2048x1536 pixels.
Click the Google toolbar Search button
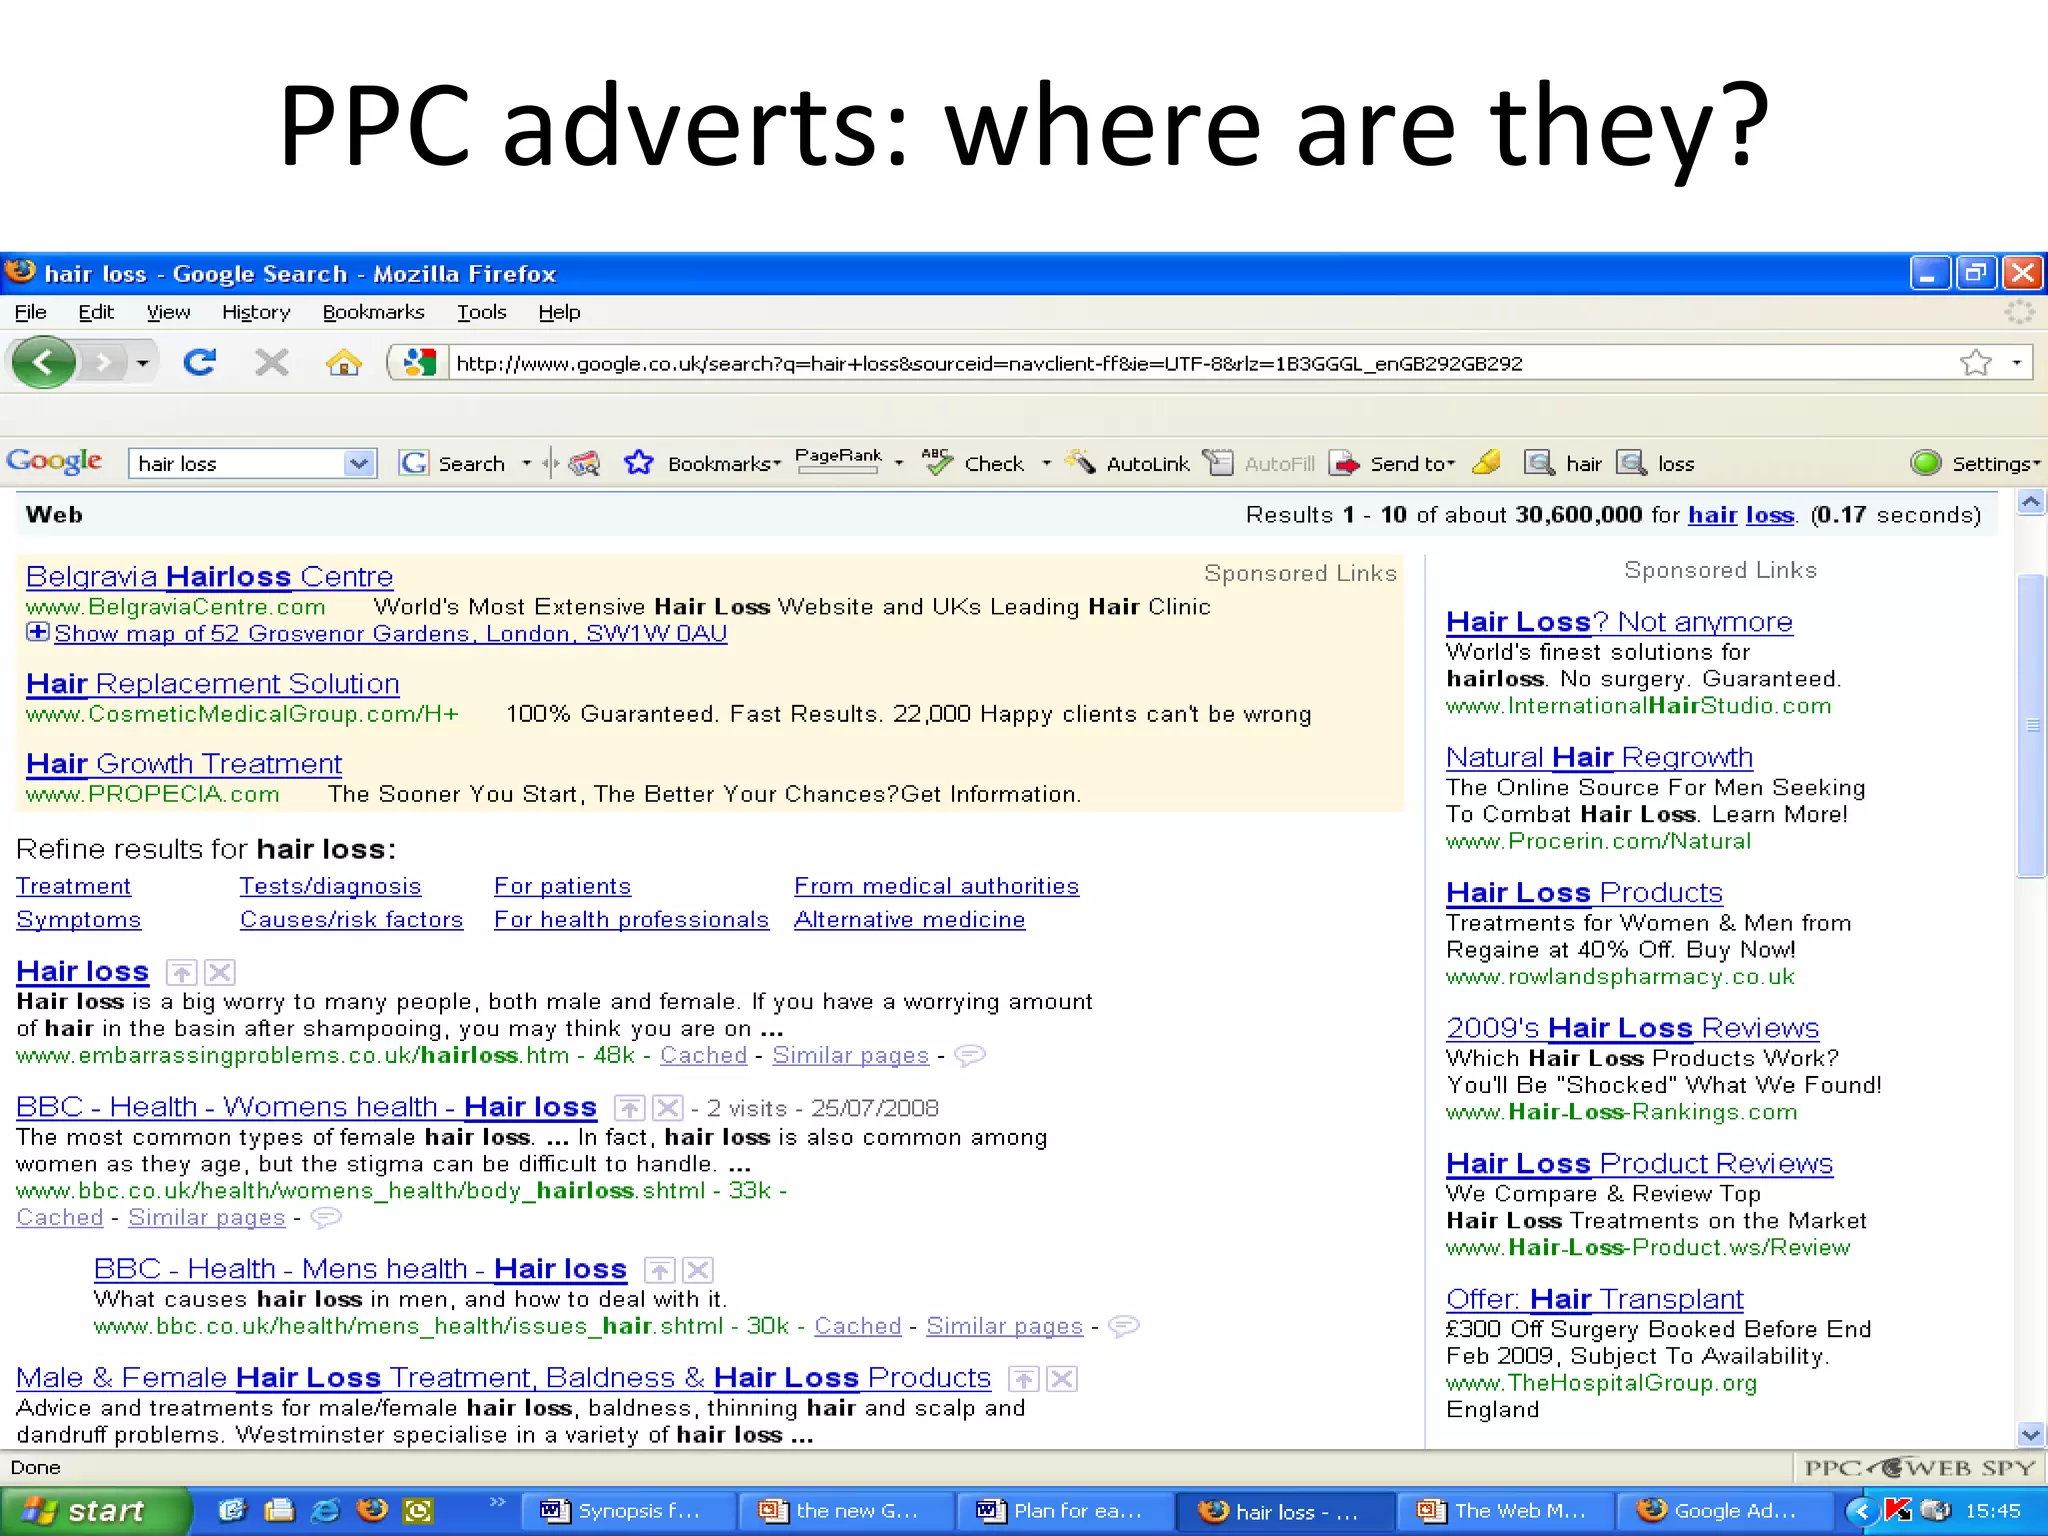pos(453,463)
